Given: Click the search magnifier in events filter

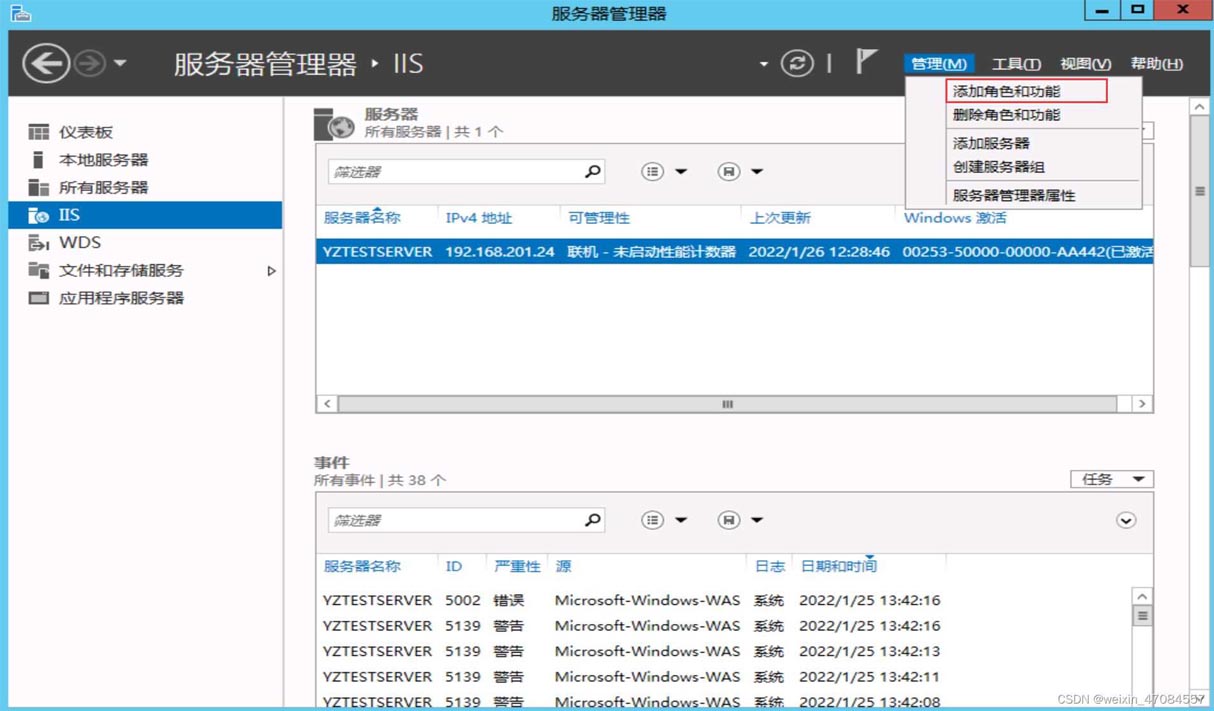Looking at the screenshot, I should coord(593,520).
